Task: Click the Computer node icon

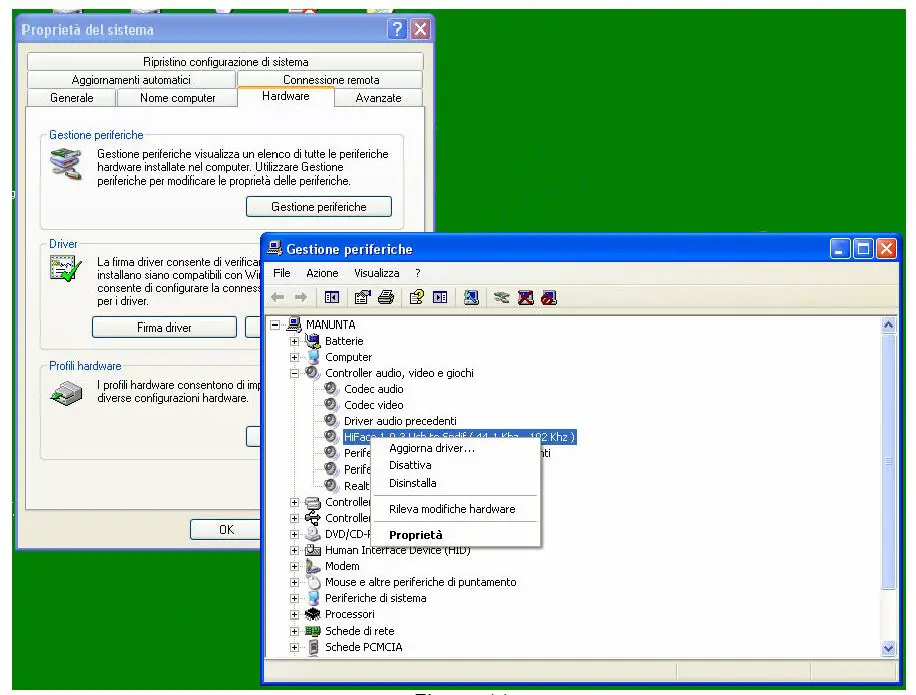Action: pyautogui.click(x=314, y=357)
